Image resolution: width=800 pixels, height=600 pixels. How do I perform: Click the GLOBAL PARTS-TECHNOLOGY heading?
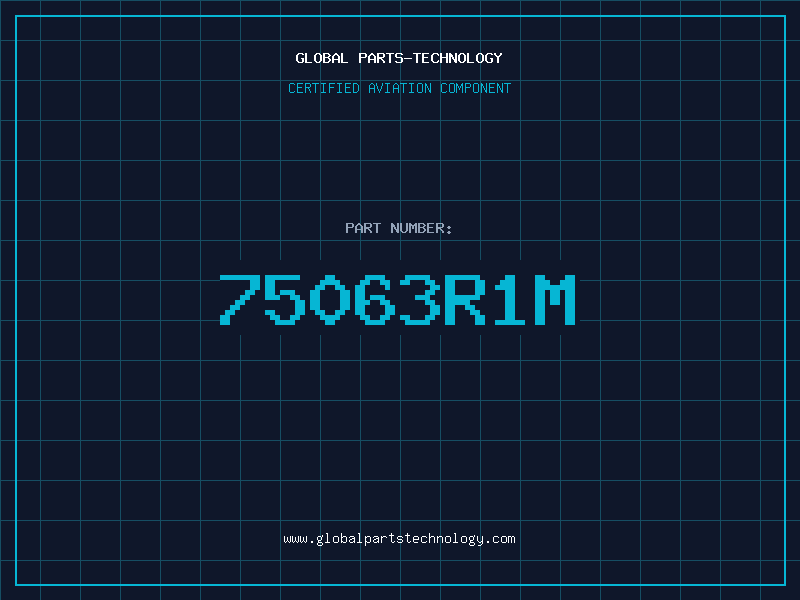coord(399,58)
